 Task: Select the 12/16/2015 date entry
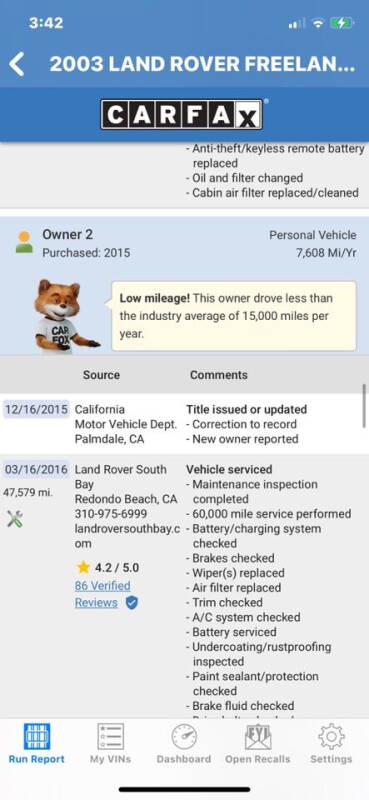pos(36,409)
